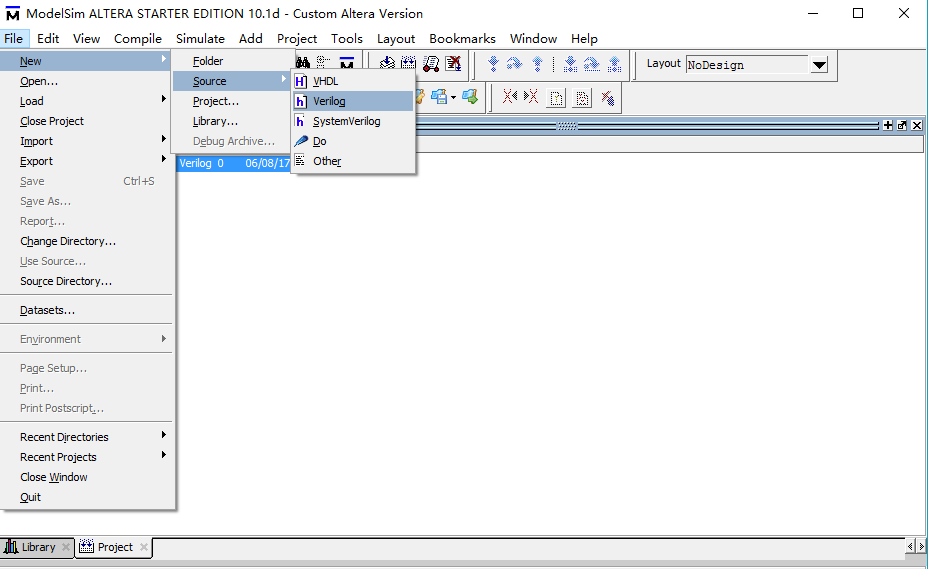Choose Quit from the File menu
928x569 pixels.
pyautogui.click(x=86, y=497)
